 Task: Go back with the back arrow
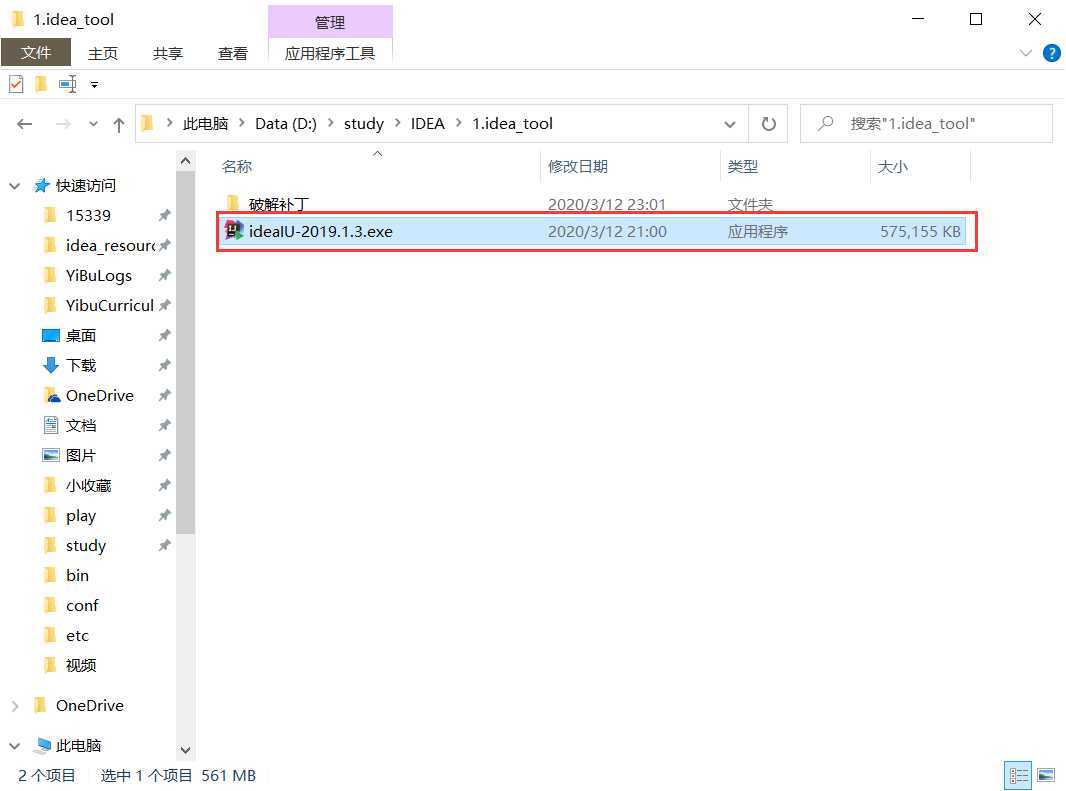pyautogui.click(x=24, y=124)
